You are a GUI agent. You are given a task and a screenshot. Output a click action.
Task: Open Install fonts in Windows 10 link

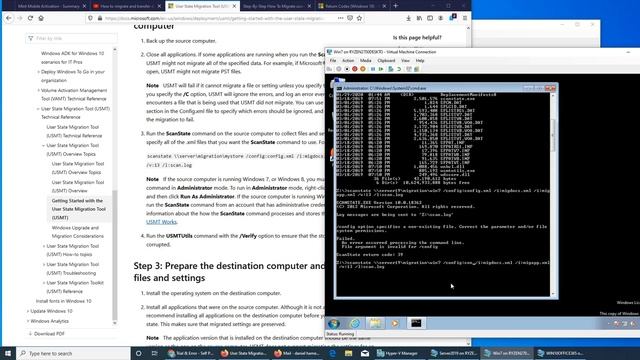point(64,301)
